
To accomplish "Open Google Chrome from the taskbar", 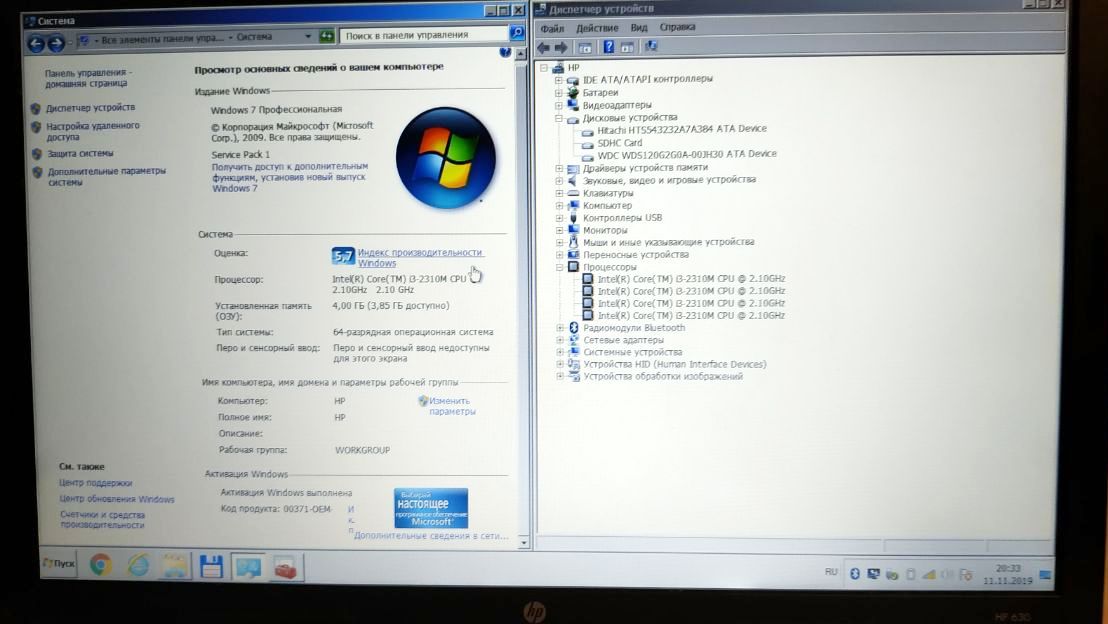I will [100, 565].
